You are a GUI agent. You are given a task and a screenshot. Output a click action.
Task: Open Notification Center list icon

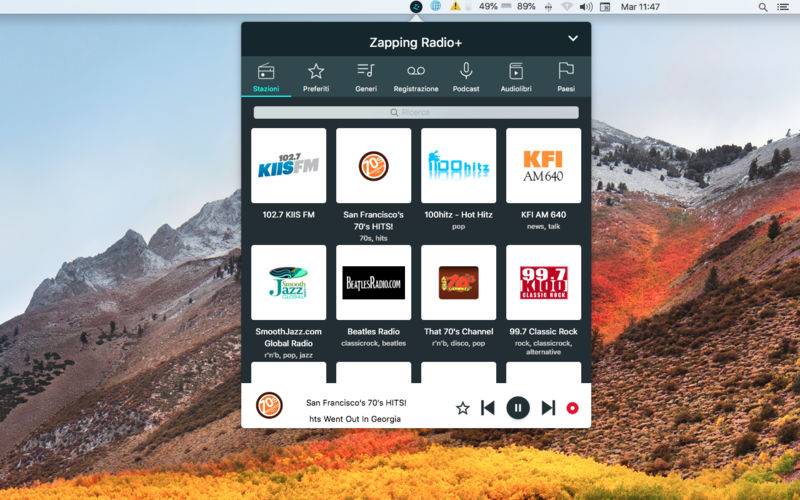(x=783, y=7)
